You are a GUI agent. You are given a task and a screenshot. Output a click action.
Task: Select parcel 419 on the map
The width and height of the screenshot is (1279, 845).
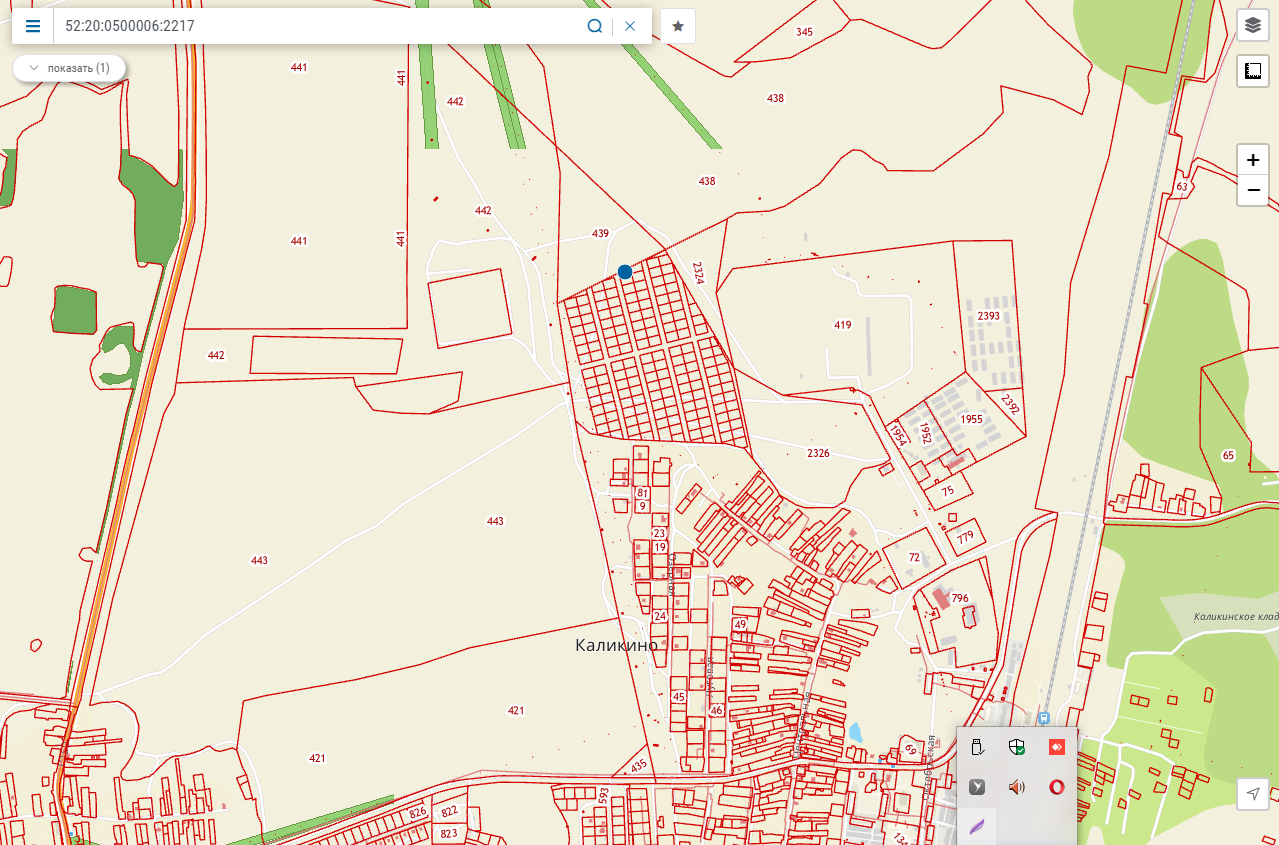point(842,325)
